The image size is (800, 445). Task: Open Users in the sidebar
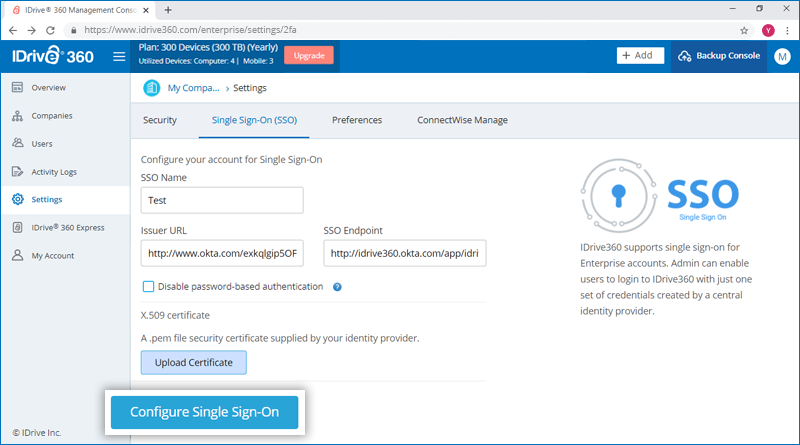coord(65,144)
